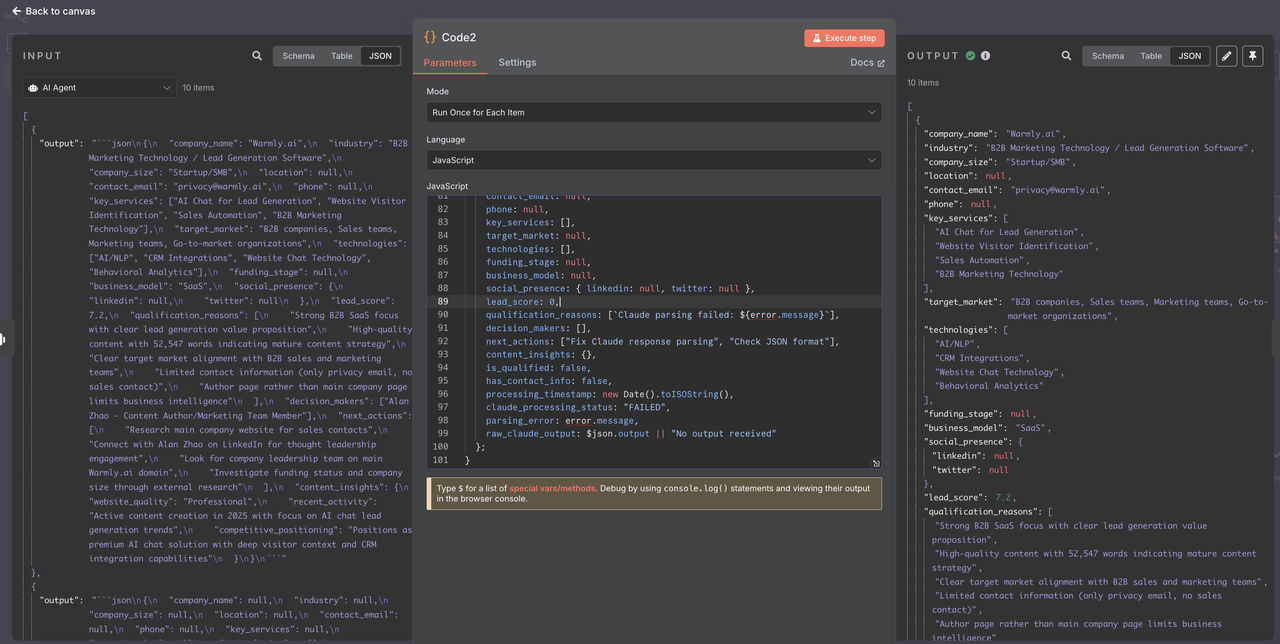
Task: Click inside the JavaScript code editor
Action: point(654,332)
